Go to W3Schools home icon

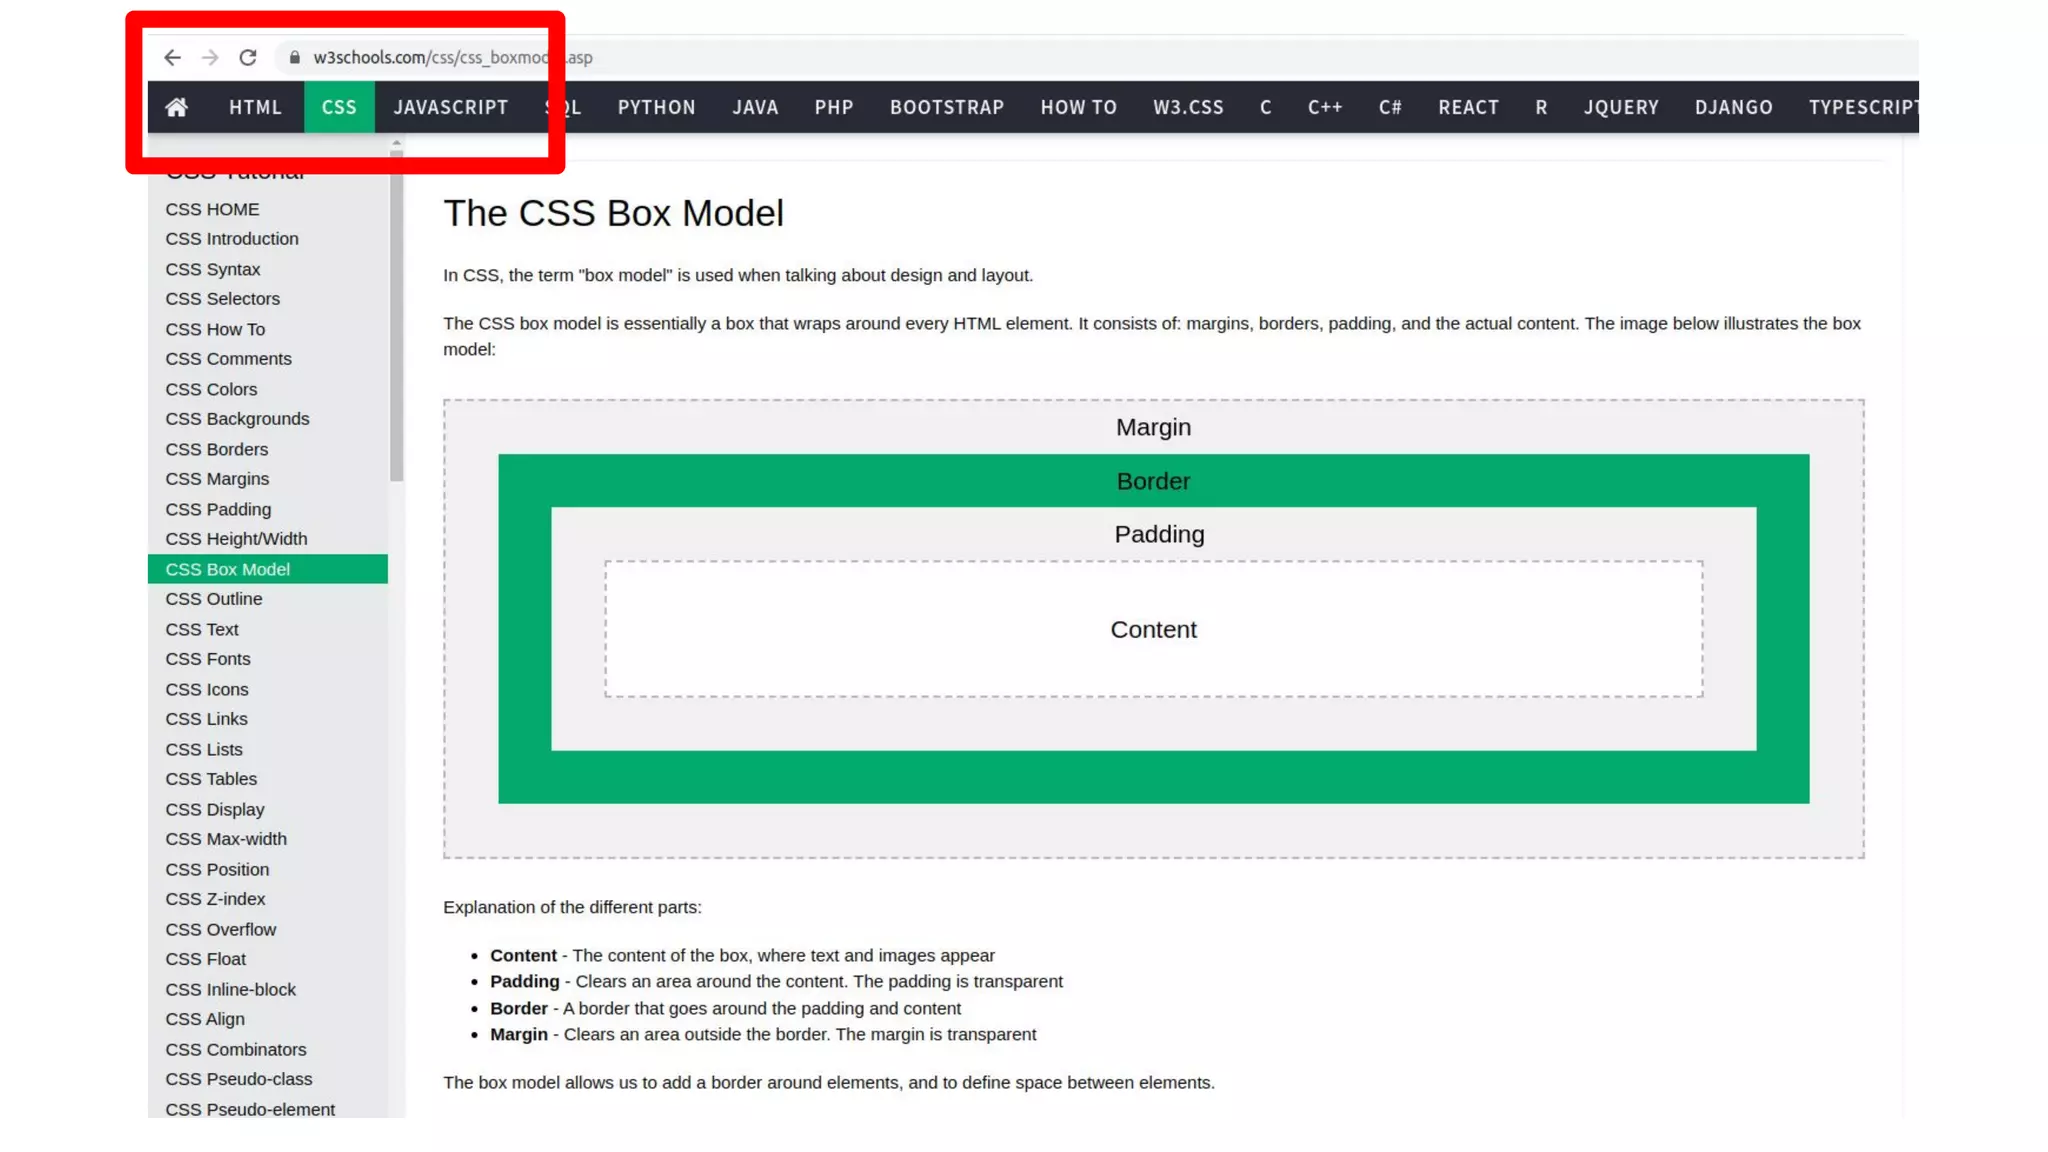pyautogui.click(x=177, y=107)
